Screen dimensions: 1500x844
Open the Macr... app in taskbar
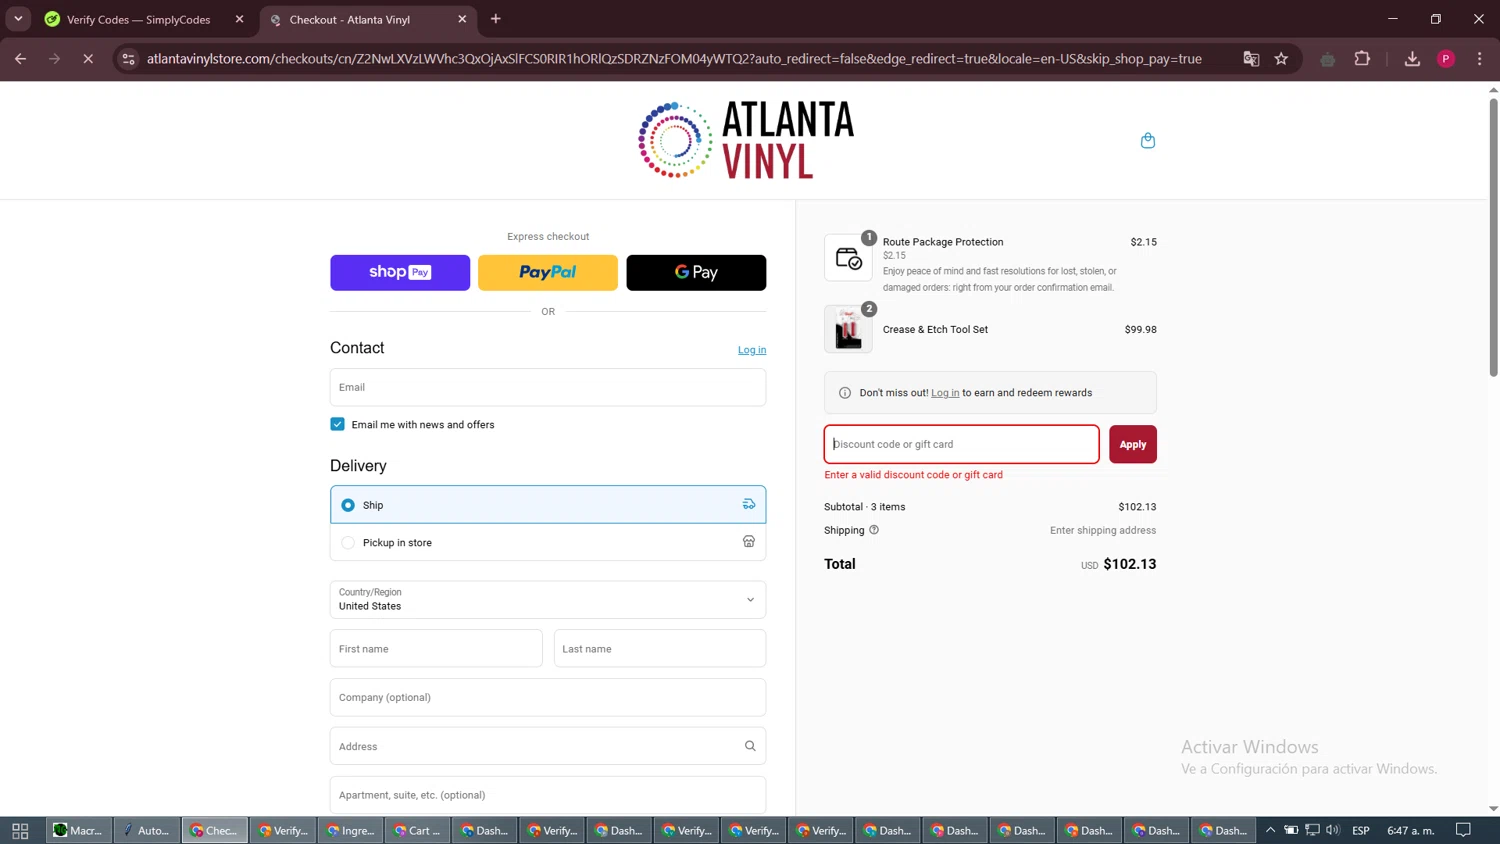(x=78, y=830)
